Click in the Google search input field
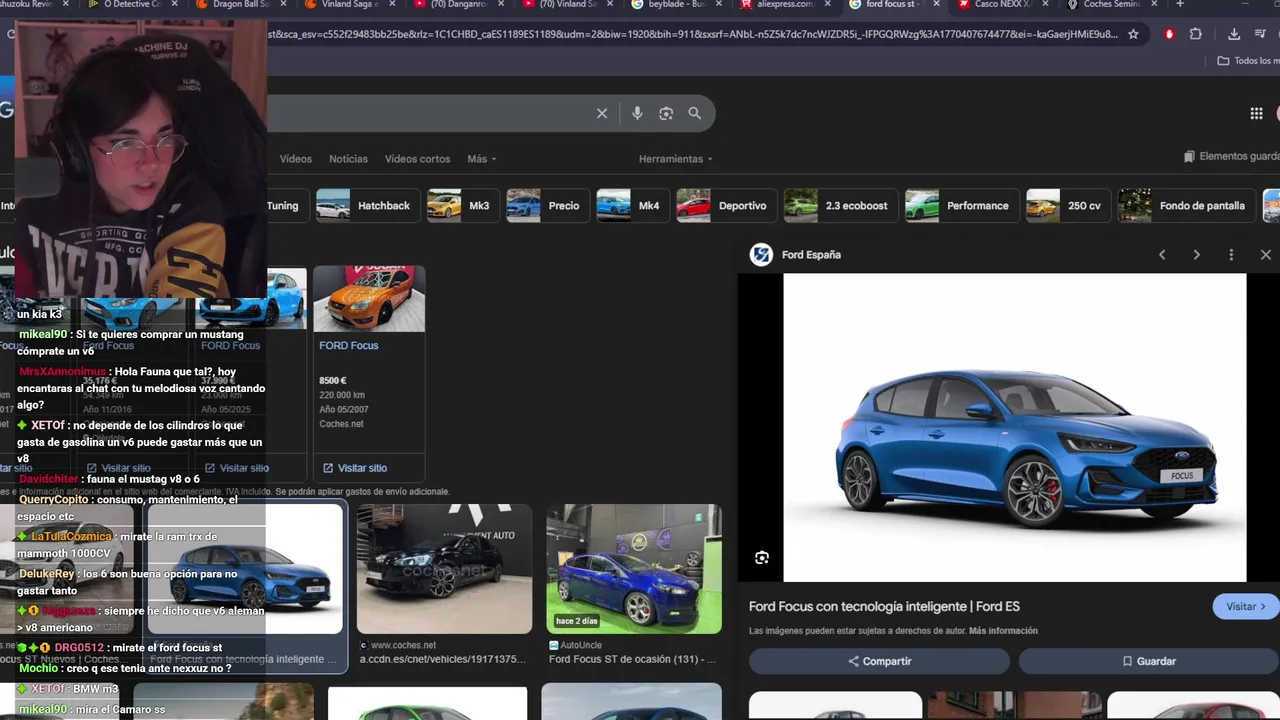1280x720 pixels. [x=430, y=113]
